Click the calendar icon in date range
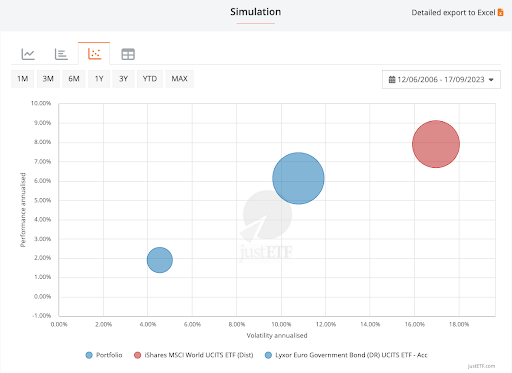Viewport: 512px width, 373px height. click(x=392, y=79)
